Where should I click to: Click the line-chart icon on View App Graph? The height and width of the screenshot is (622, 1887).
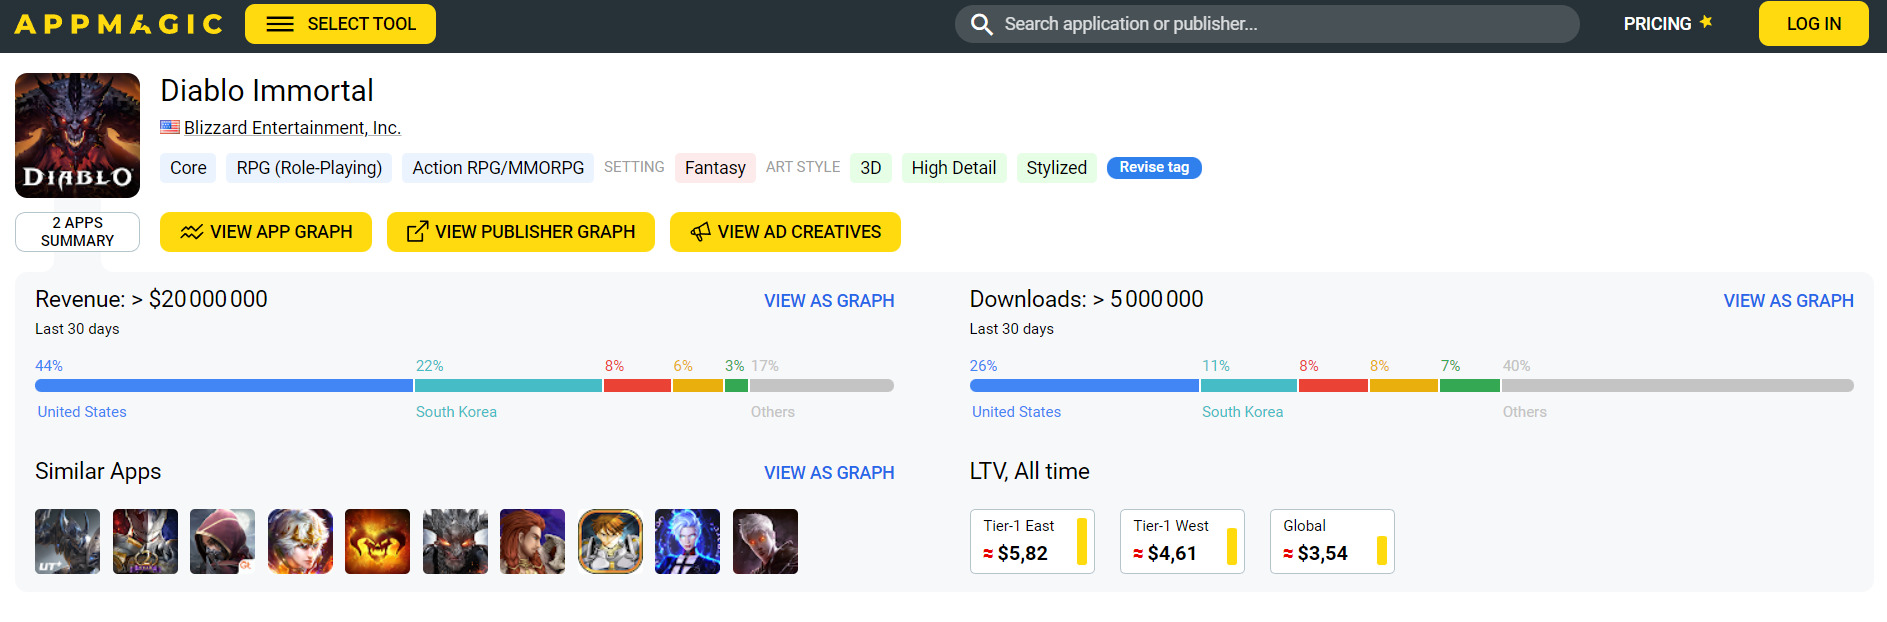(x=191, y=232)
